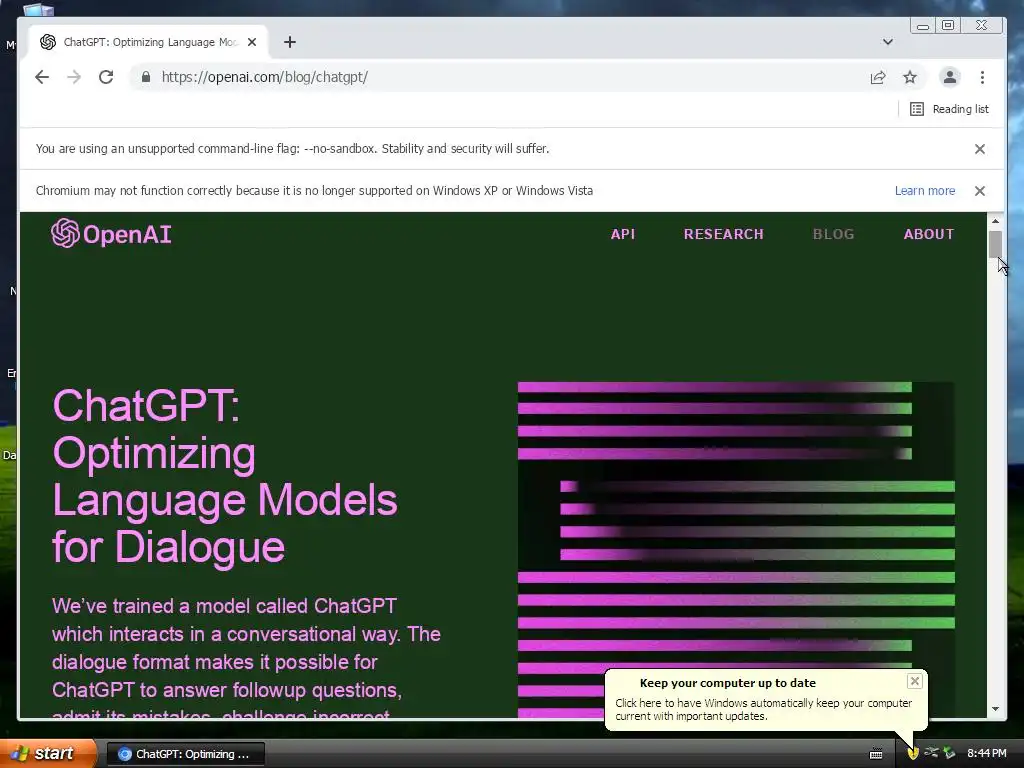Follow the Learn more link
Screen dimensions: 1024x768
click(x=925, y=191)
